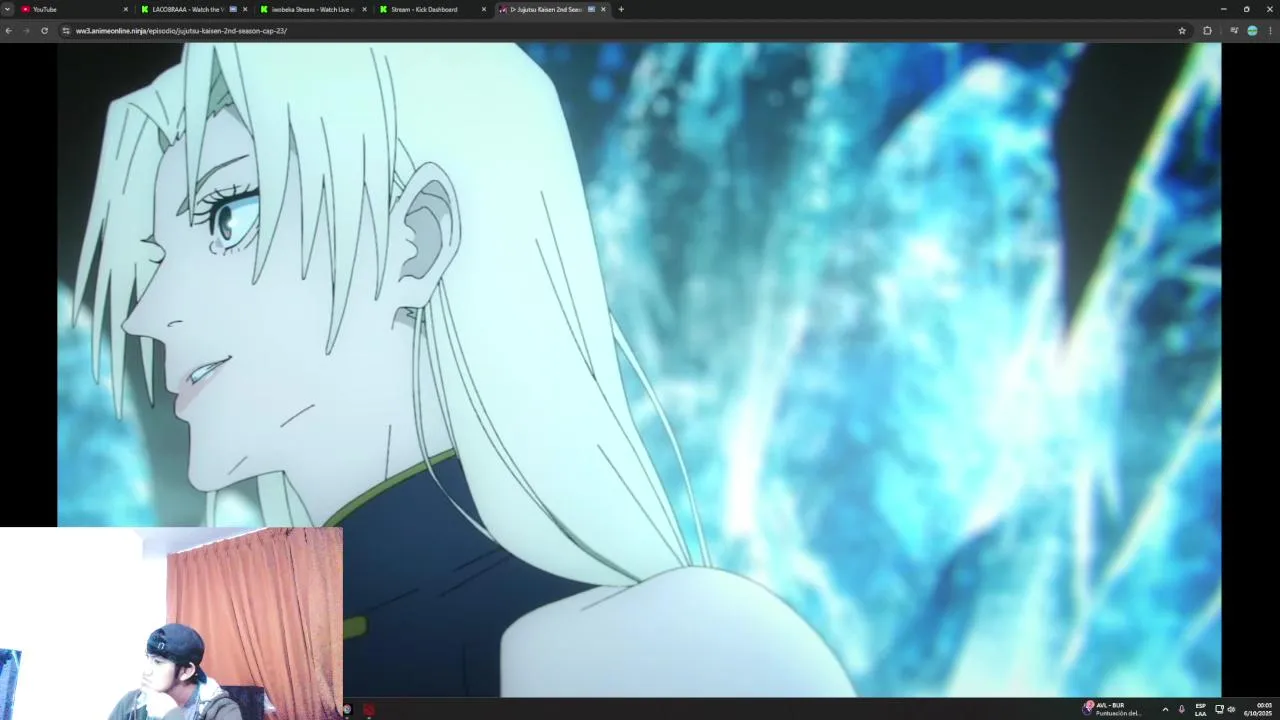
Task: Click media indicator on Jujutsu Kaisen tab
Action: point(591,9)
